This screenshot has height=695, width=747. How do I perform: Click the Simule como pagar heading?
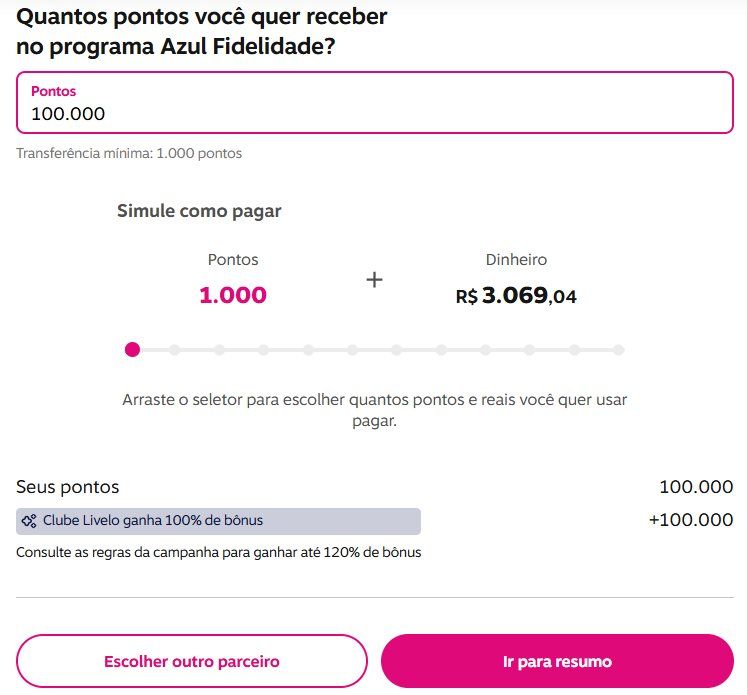tap(199, 211)
